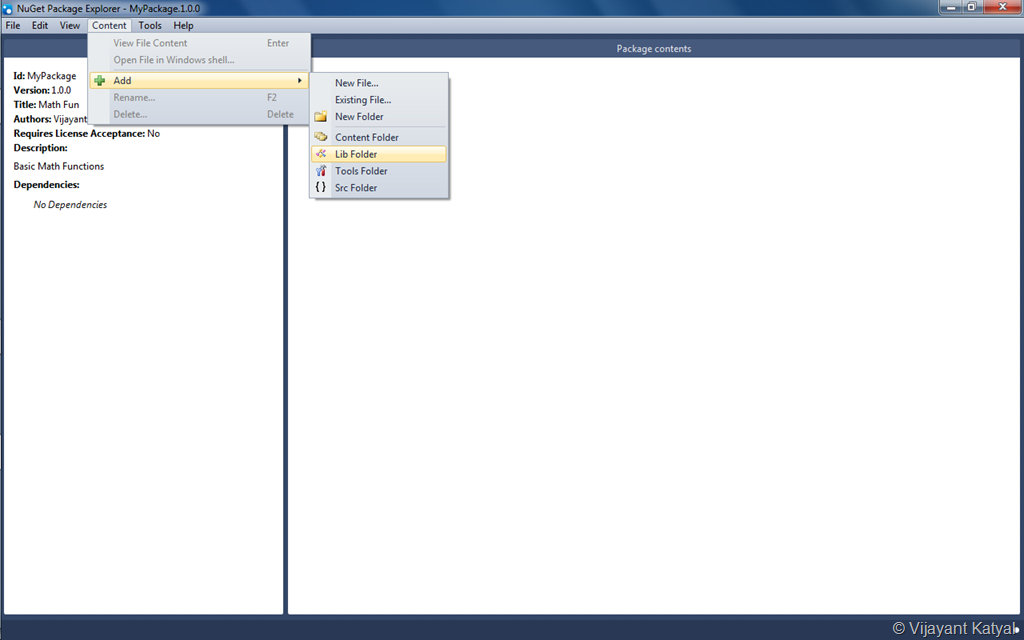The width and height of the screenshot is (1024, 640).
Task: Open the Help menu
Action: coord(184,25)
